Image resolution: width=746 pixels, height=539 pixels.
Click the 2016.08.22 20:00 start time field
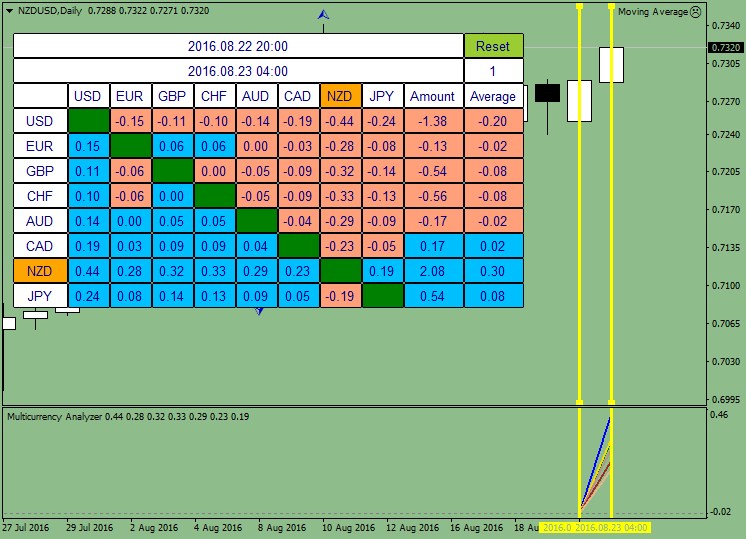(238, 46)
